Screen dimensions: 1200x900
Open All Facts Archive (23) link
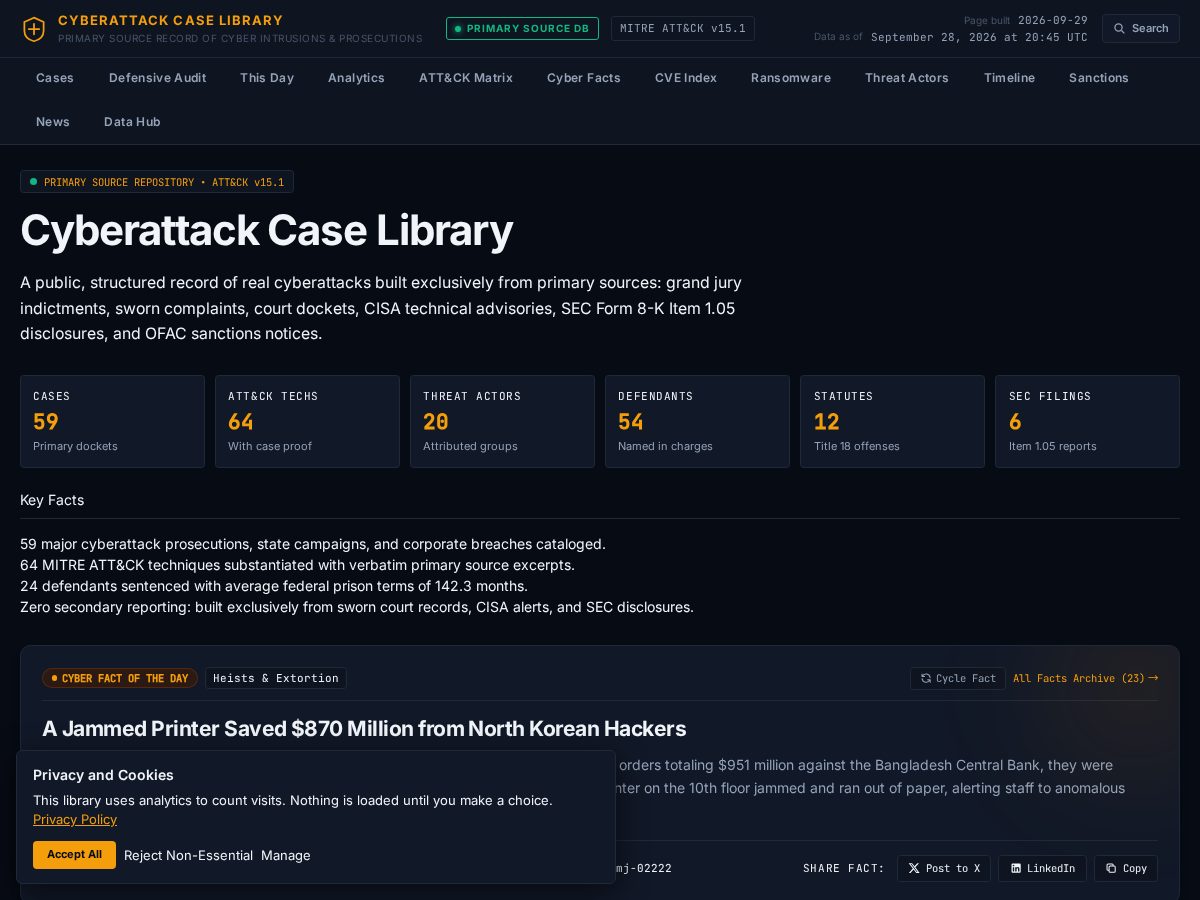pyautogui.click(x=1085, y=678)
